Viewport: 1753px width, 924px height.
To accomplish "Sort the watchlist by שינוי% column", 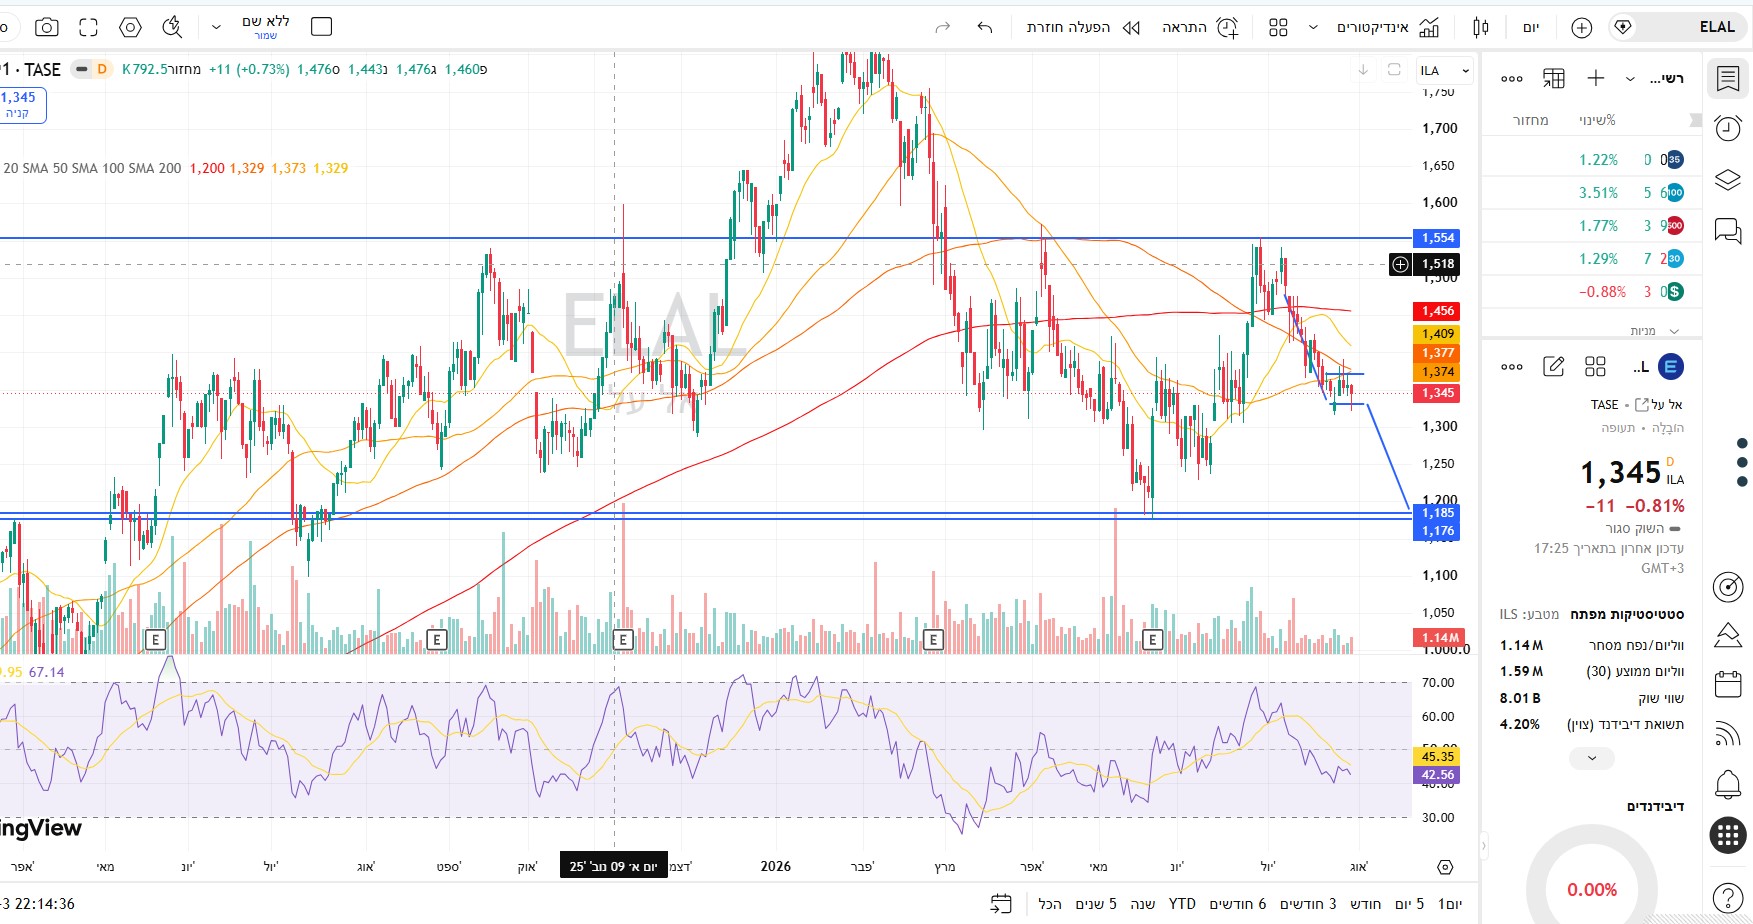I will [1597, 120].
